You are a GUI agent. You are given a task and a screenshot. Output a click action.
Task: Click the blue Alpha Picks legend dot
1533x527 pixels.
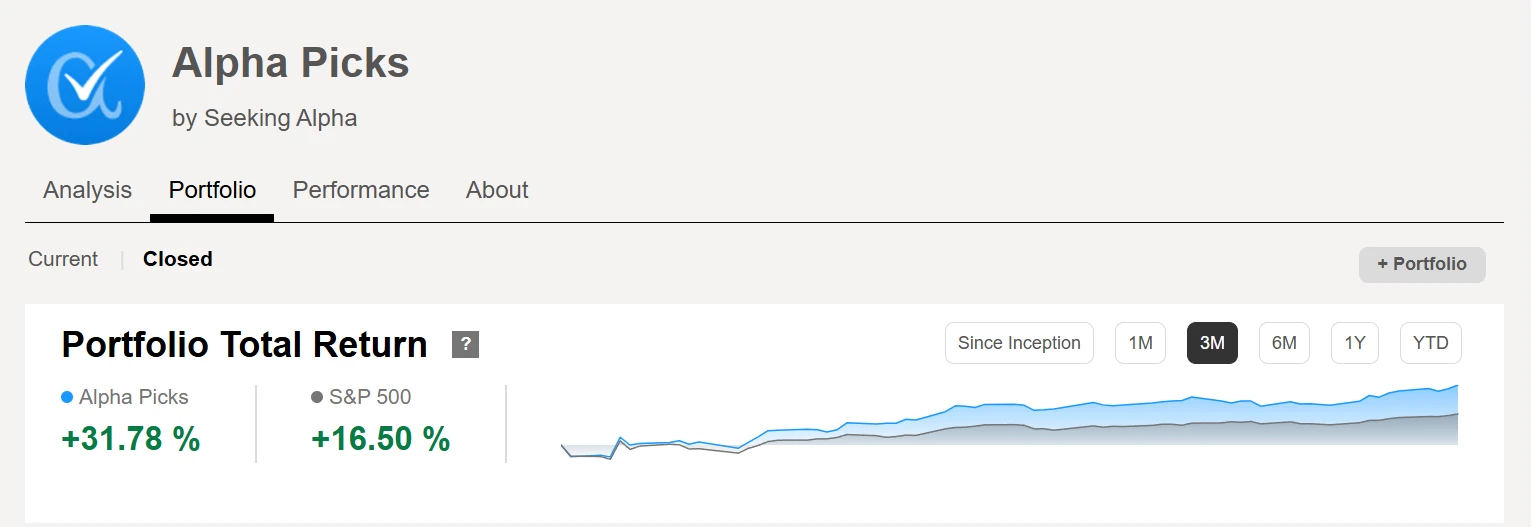pyautogui.click(x=67, y=397)
